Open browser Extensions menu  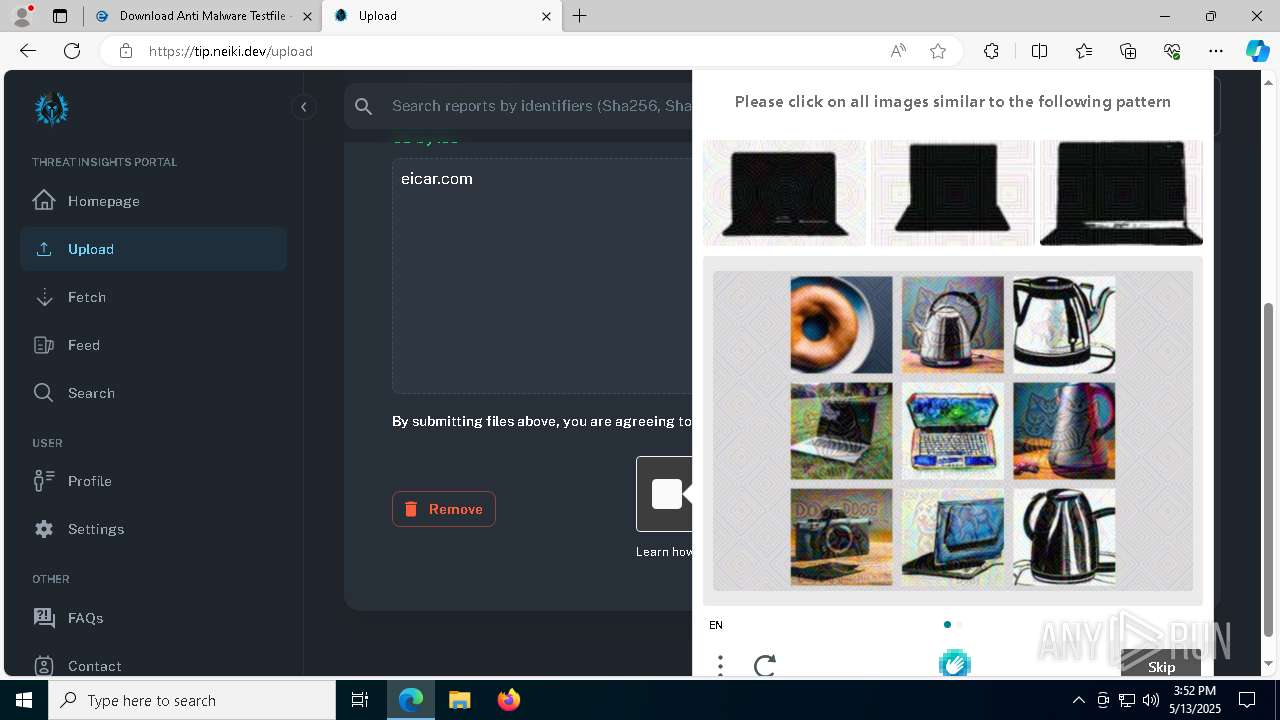pyautogui.click(x=991, y=51)
